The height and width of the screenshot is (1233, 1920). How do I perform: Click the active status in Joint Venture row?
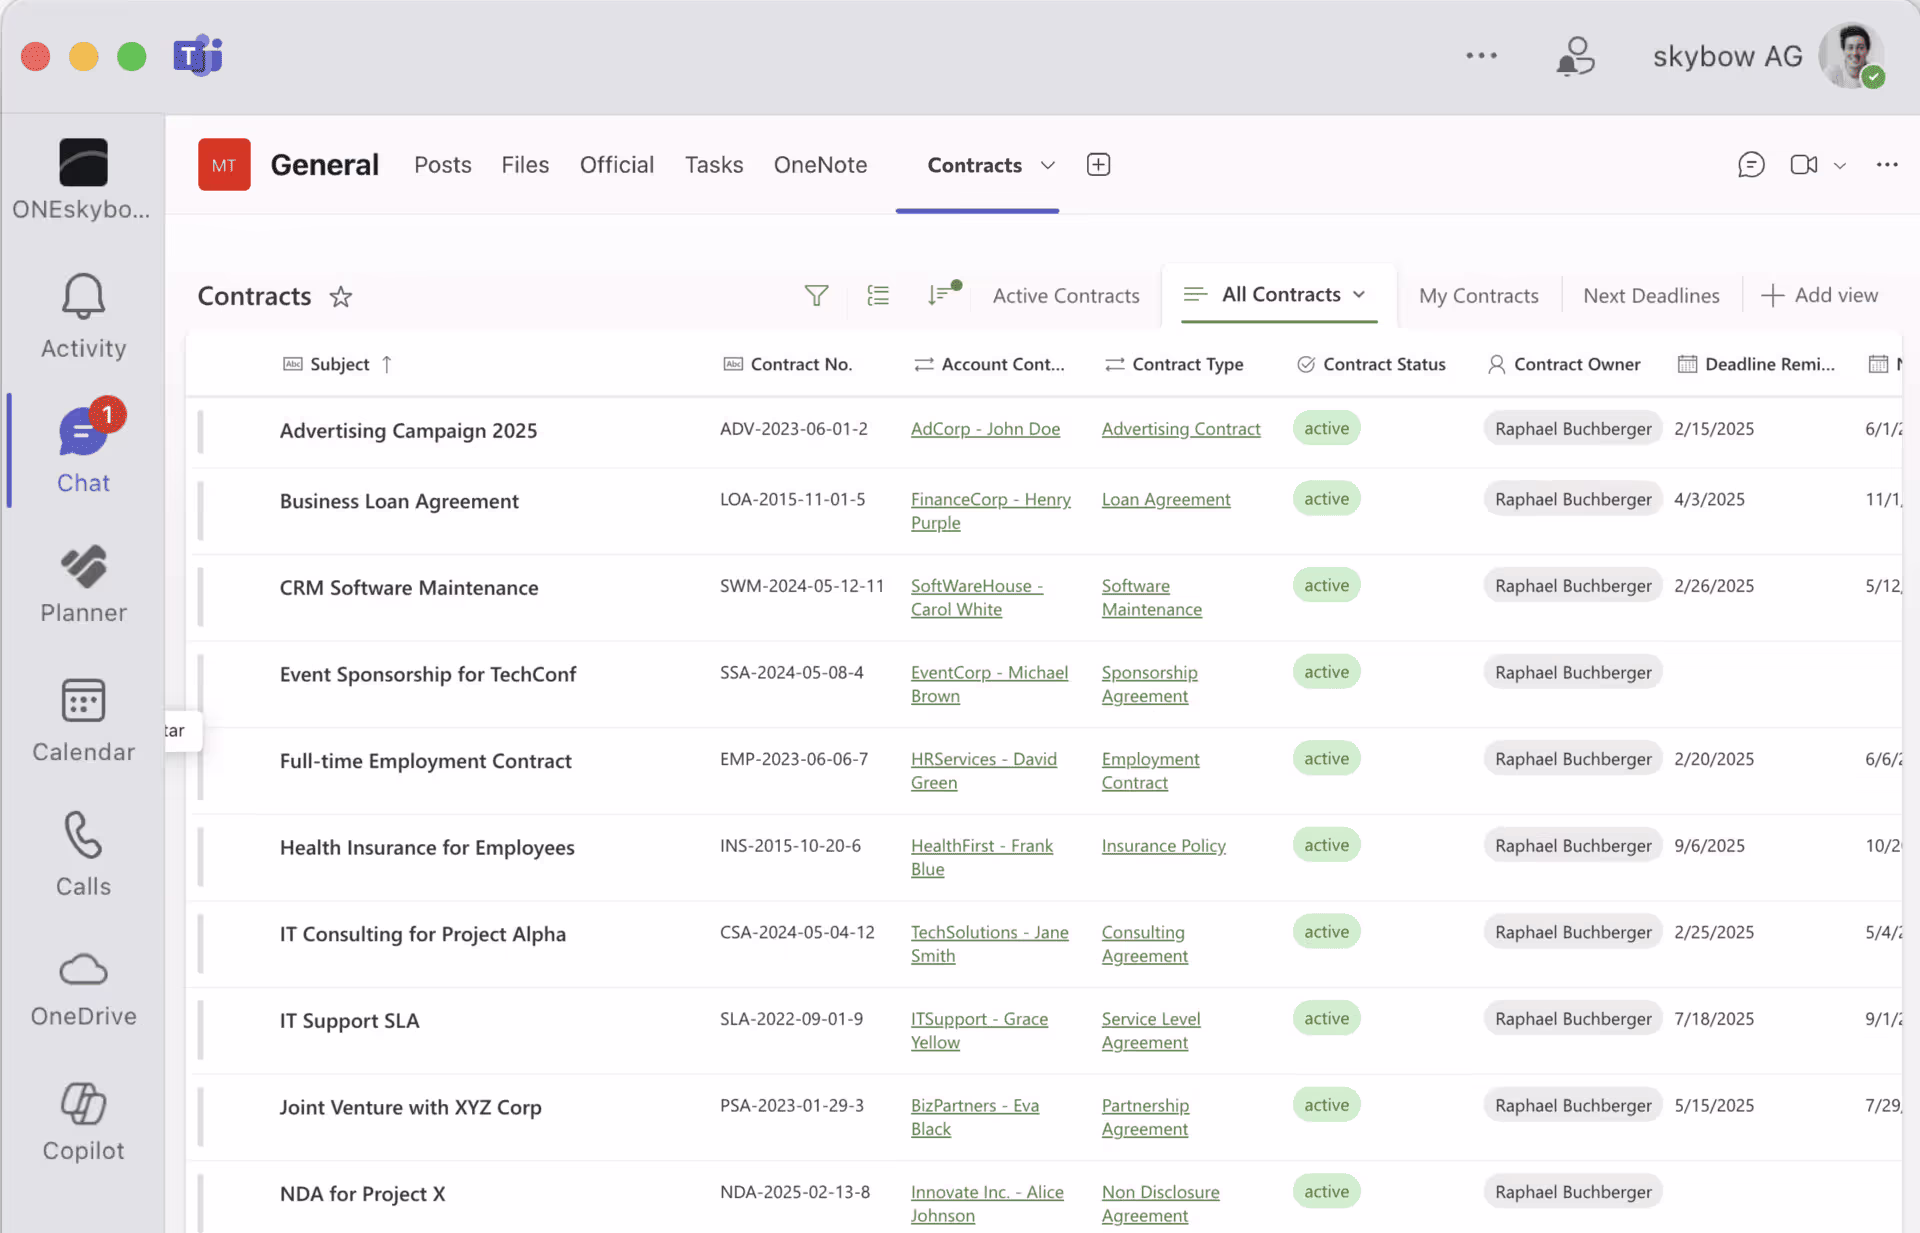point(1326,1105)
